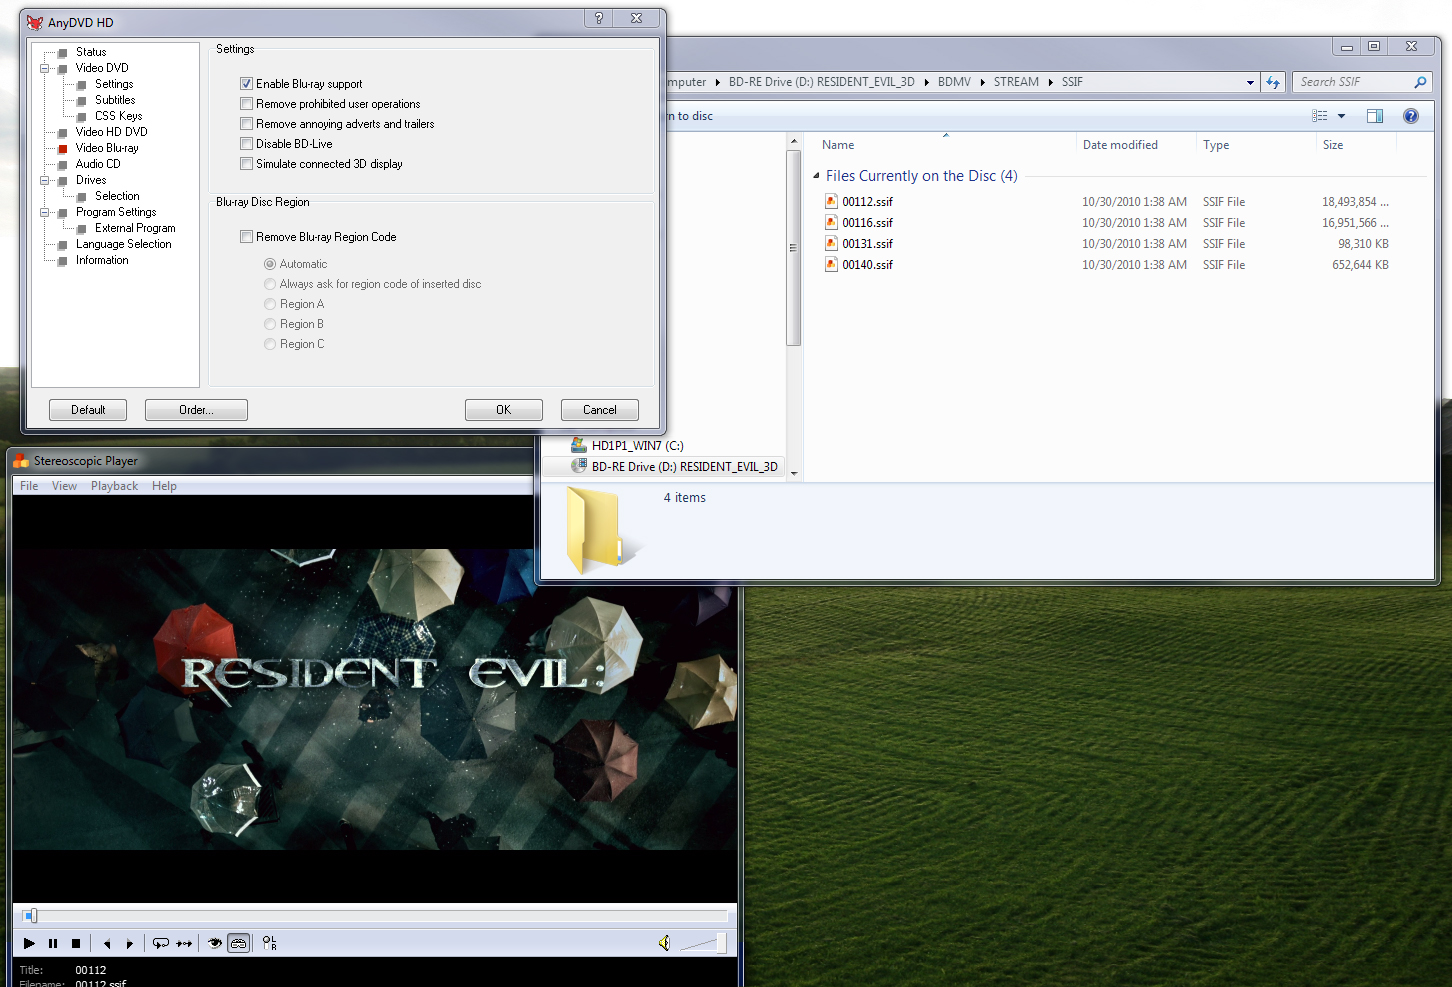Click the 3D glasses stereo mode icon

point(239,943)
